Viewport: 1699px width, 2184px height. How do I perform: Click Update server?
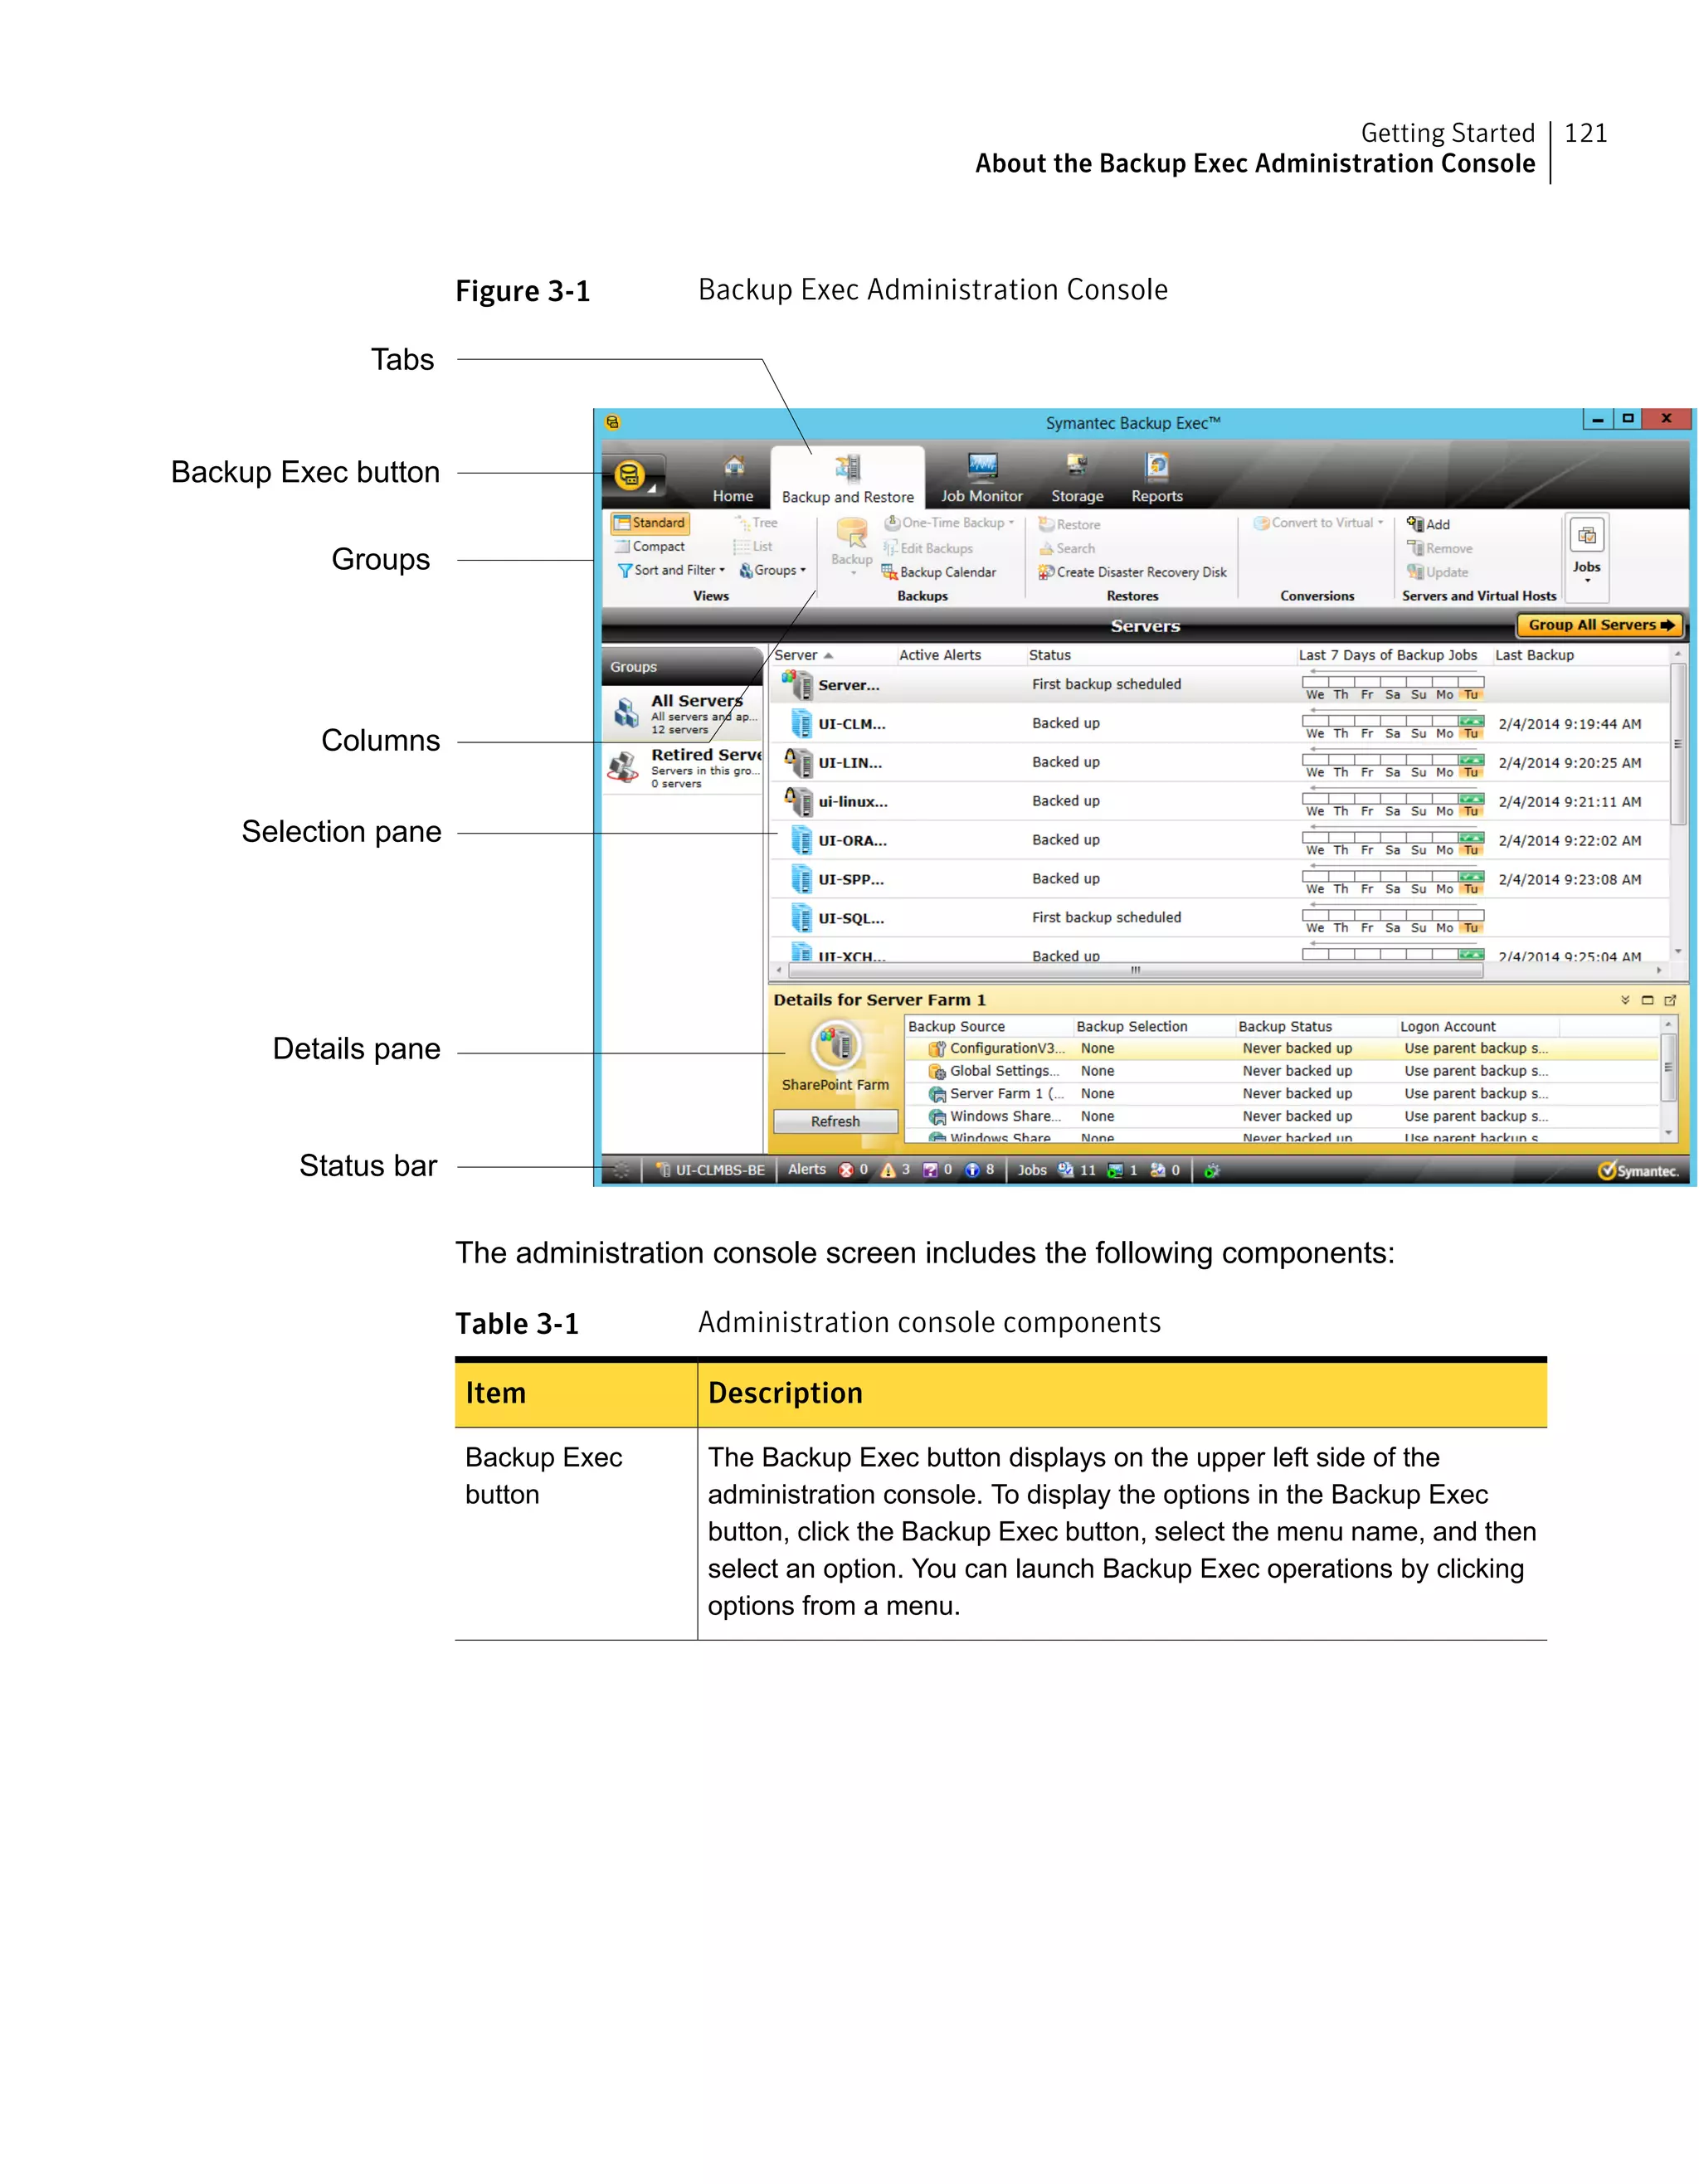pyautogui.click(x=1438, y=573)
